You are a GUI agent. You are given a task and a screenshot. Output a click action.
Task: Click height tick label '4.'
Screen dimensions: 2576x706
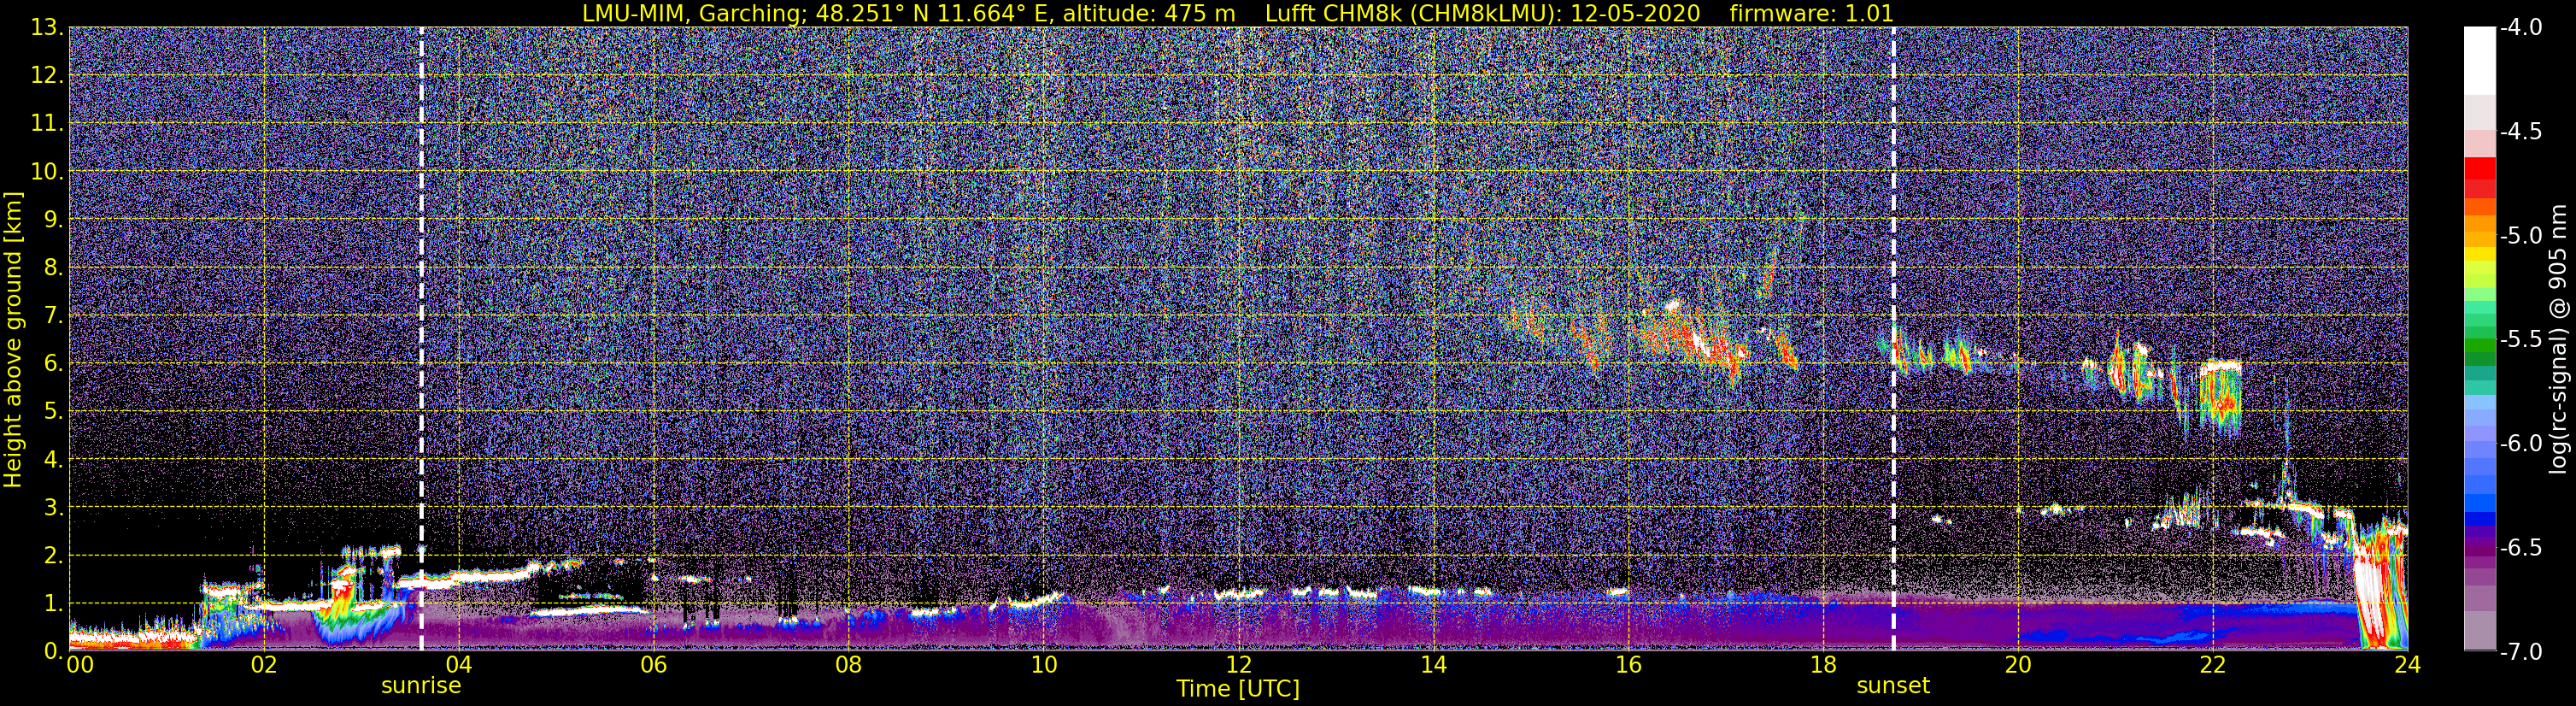coord(53,460)
